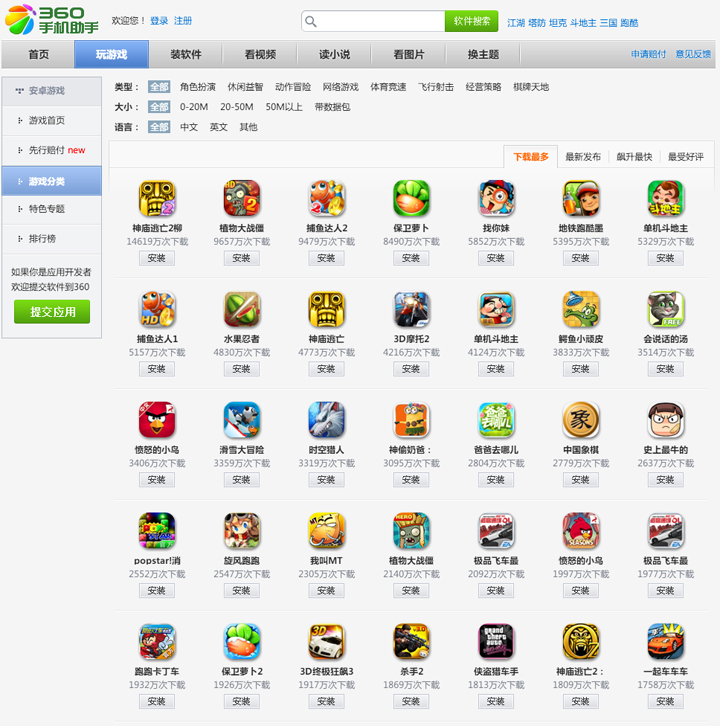
Task: Click the search magnifier icon
Action: pyautogui.click(x=311, y=21)
